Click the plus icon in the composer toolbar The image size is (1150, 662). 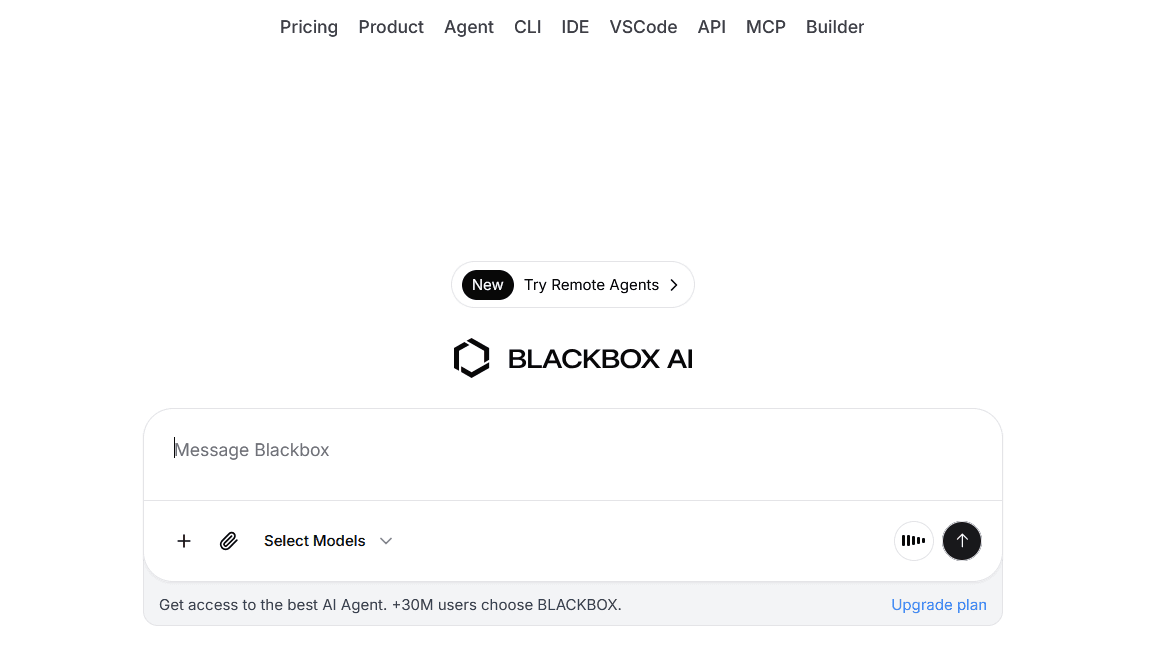coord(184,541)
